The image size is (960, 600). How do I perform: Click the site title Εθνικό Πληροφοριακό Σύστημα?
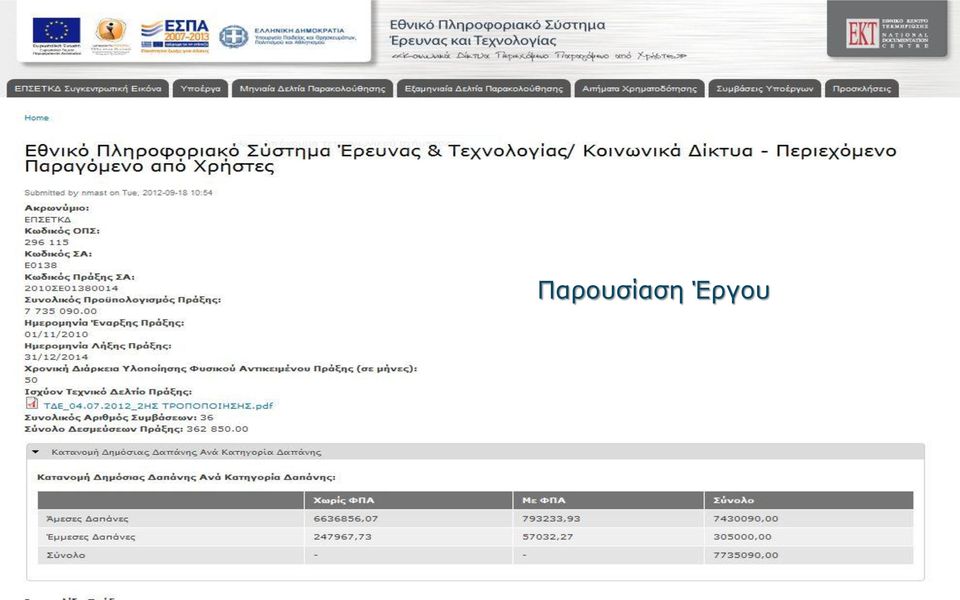tap(497, 32)
